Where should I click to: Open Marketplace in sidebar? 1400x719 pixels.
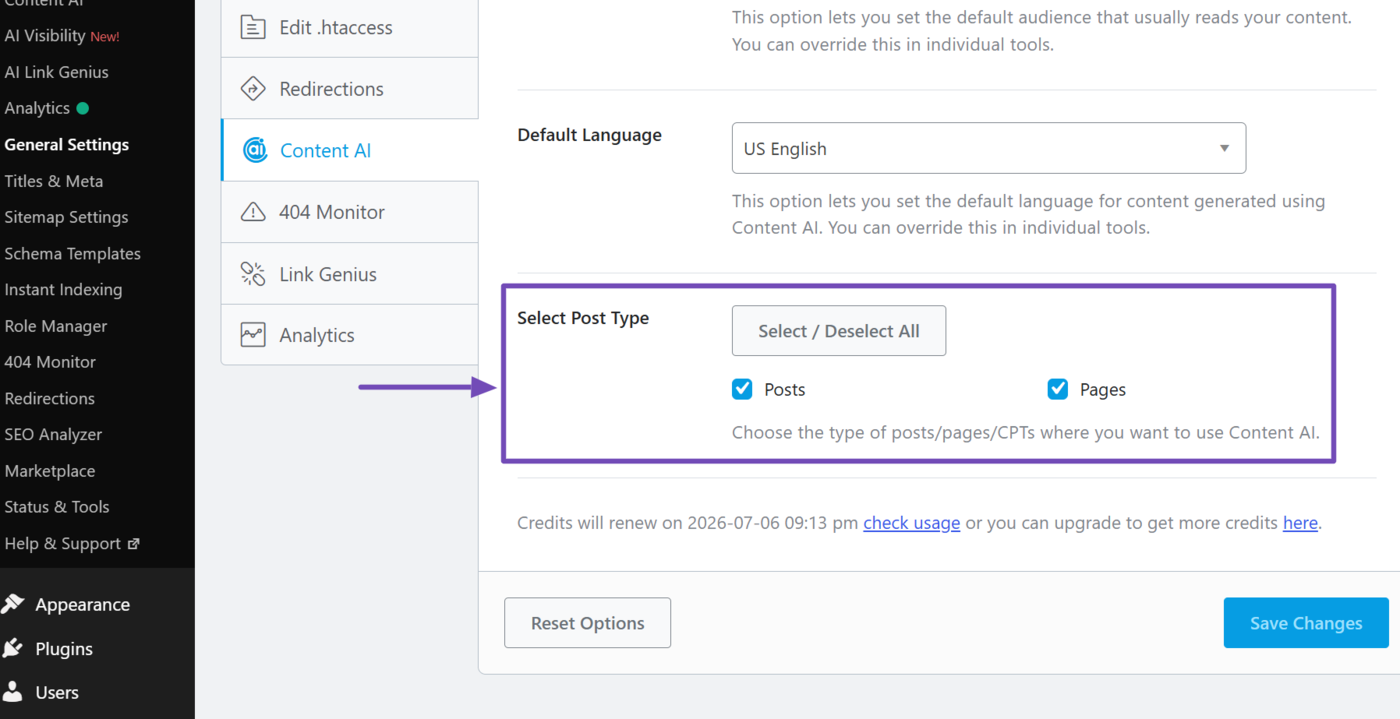click(50, 471)
